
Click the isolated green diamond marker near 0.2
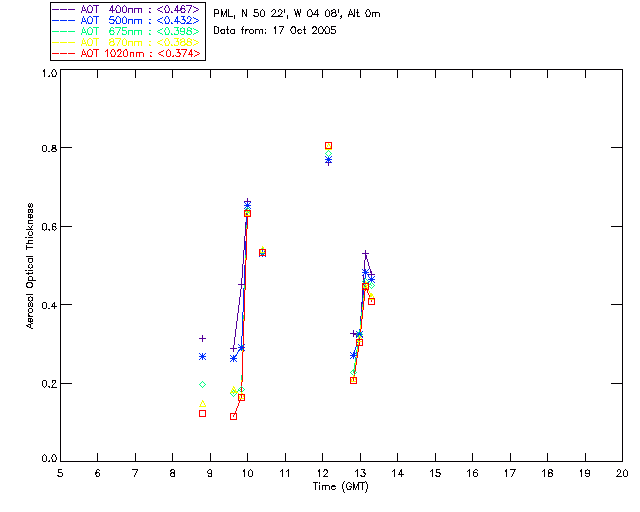coord(202,385)
